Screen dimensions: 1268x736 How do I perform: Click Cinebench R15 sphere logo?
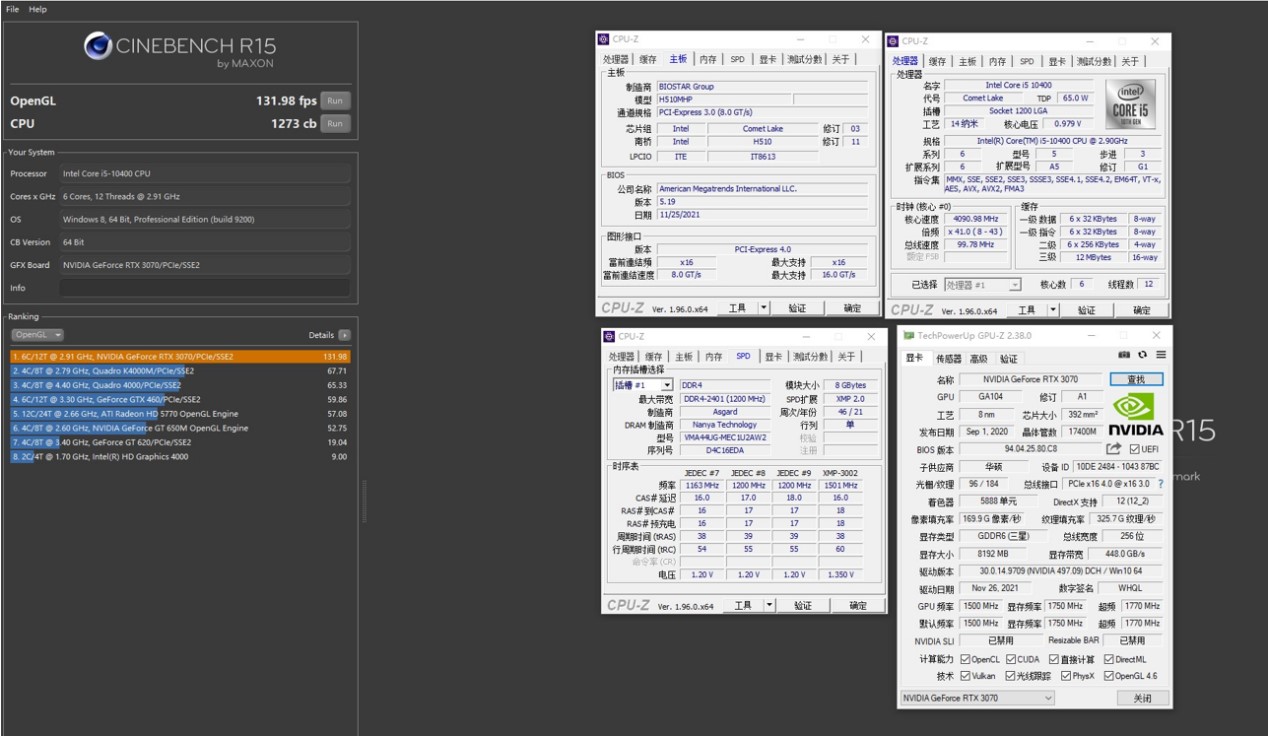coord(98,46)
